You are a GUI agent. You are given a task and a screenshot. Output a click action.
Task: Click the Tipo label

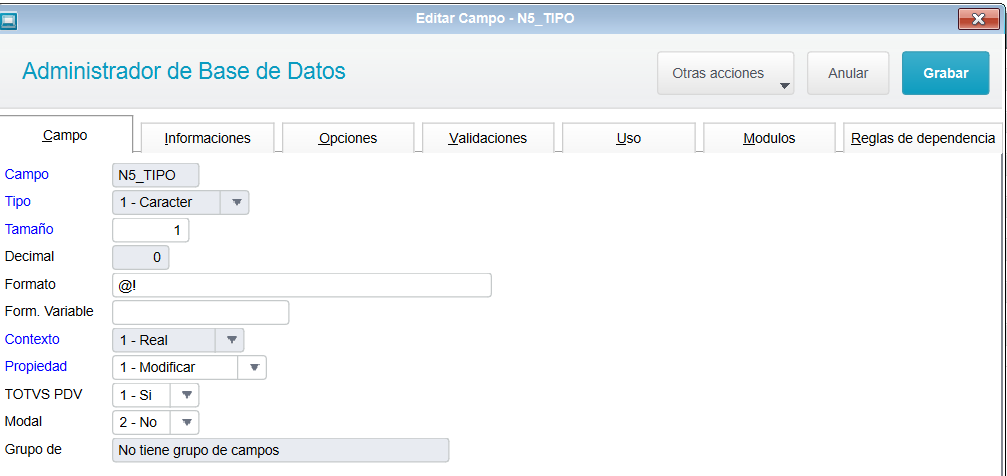(18, 201)
